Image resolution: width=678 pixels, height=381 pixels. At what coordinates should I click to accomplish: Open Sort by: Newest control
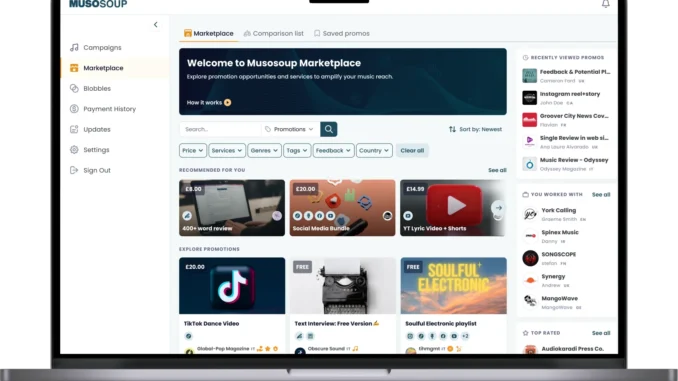(475, 129)
